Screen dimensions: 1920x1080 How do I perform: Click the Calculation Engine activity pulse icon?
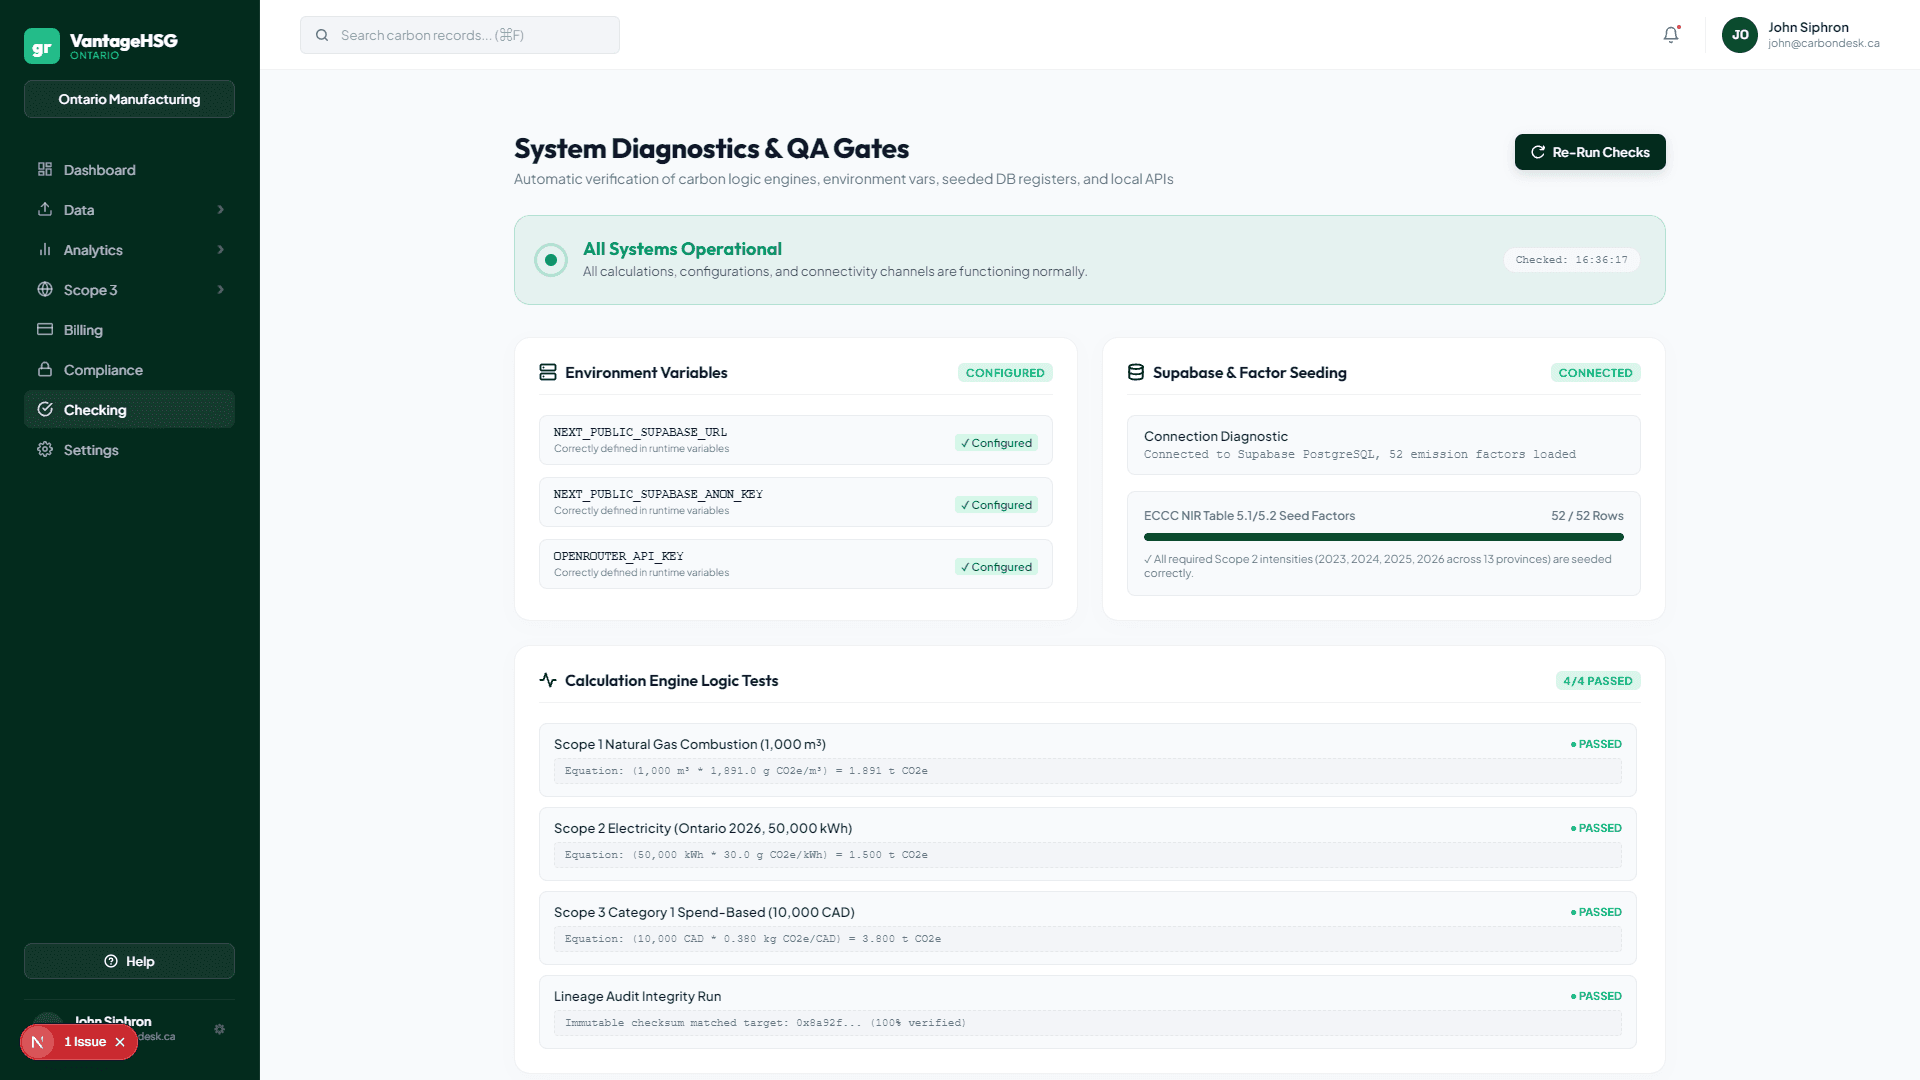tap(548, 680)
